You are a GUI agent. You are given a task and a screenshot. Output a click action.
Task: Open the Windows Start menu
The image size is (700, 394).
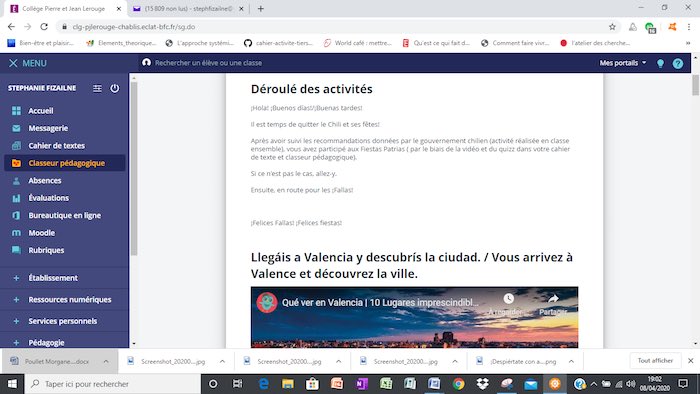tap(12, 384)
